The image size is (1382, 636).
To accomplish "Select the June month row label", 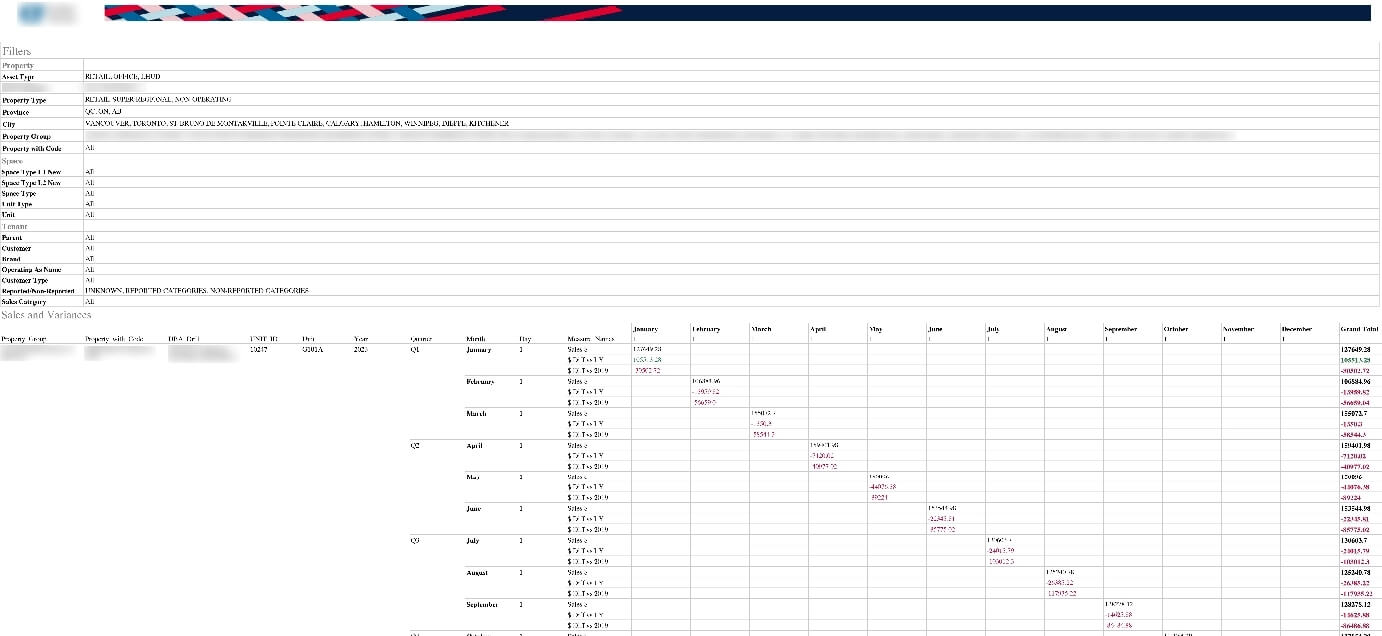I will point(474,509).
